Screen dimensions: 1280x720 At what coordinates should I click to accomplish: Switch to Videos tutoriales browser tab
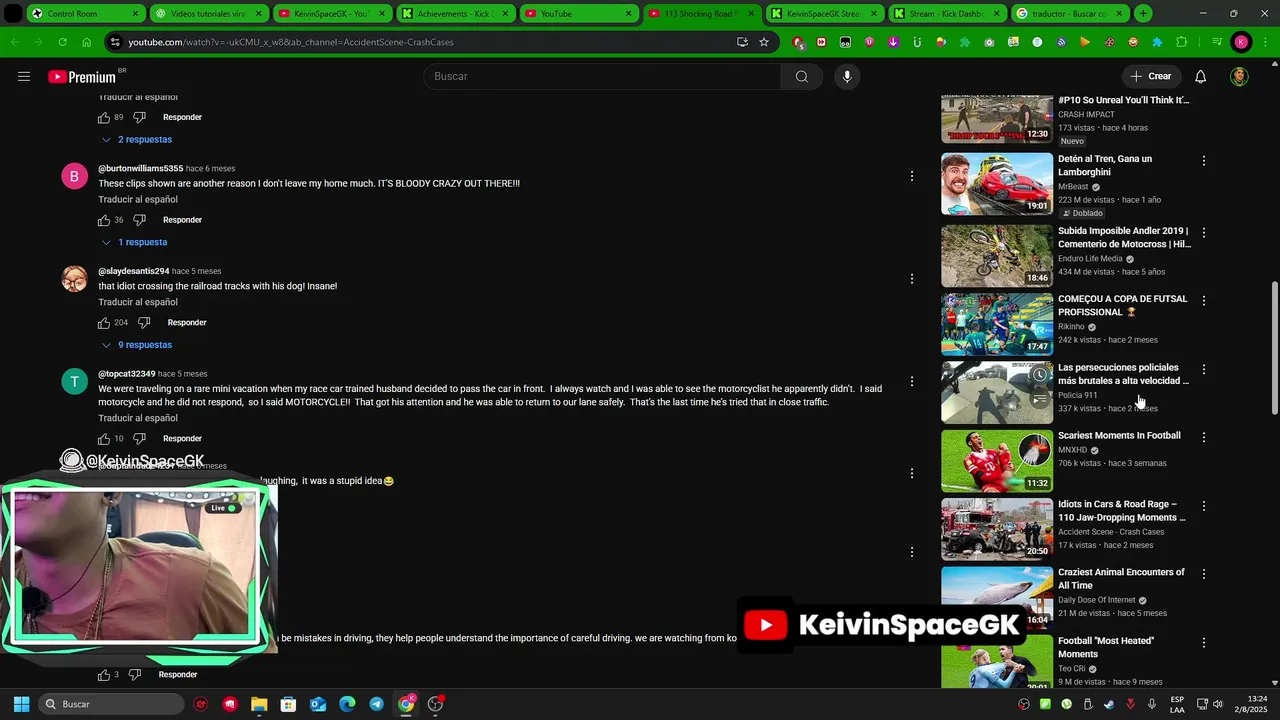[x=208, y=14]
